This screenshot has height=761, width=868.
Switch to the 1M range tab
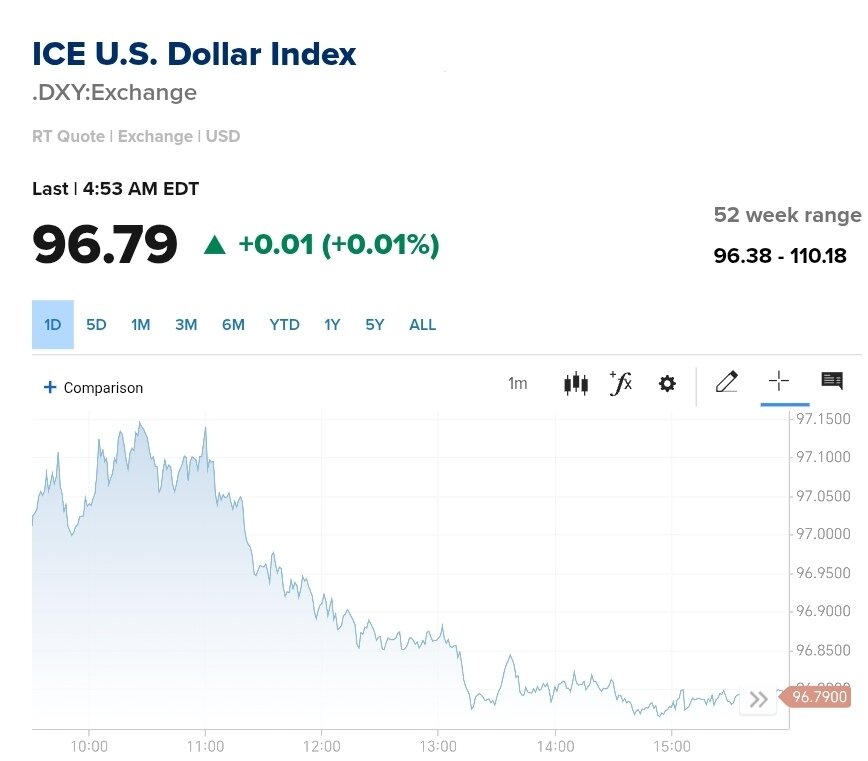click(x=140, y=324)
